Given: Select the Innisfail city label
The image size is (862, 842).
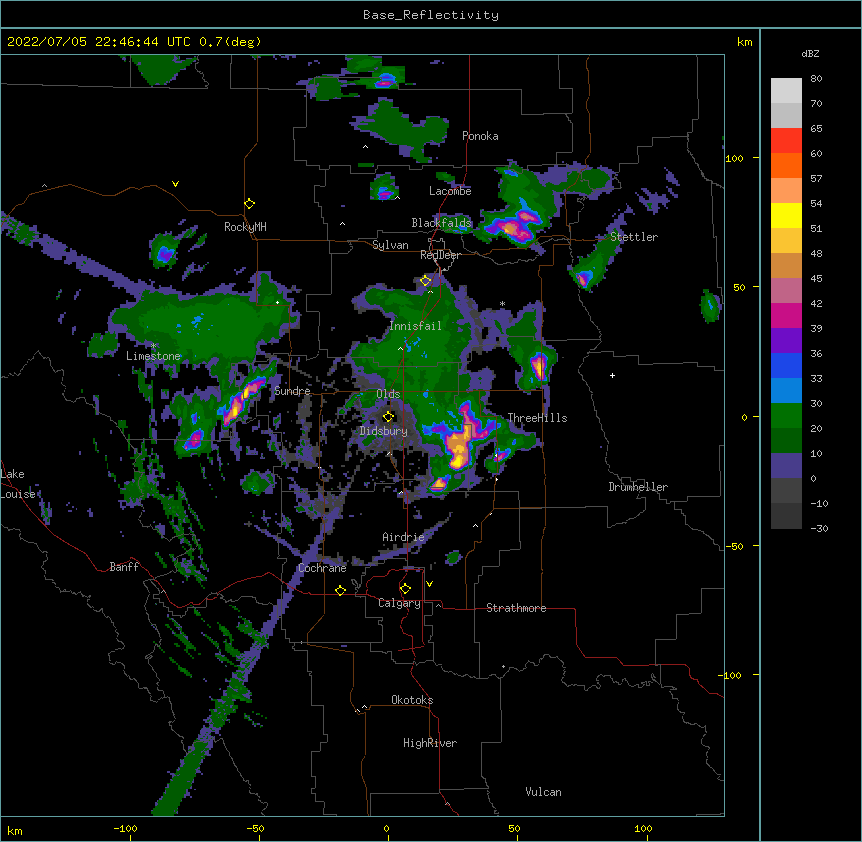Looking at the screenshot, I should coord(415,326).
